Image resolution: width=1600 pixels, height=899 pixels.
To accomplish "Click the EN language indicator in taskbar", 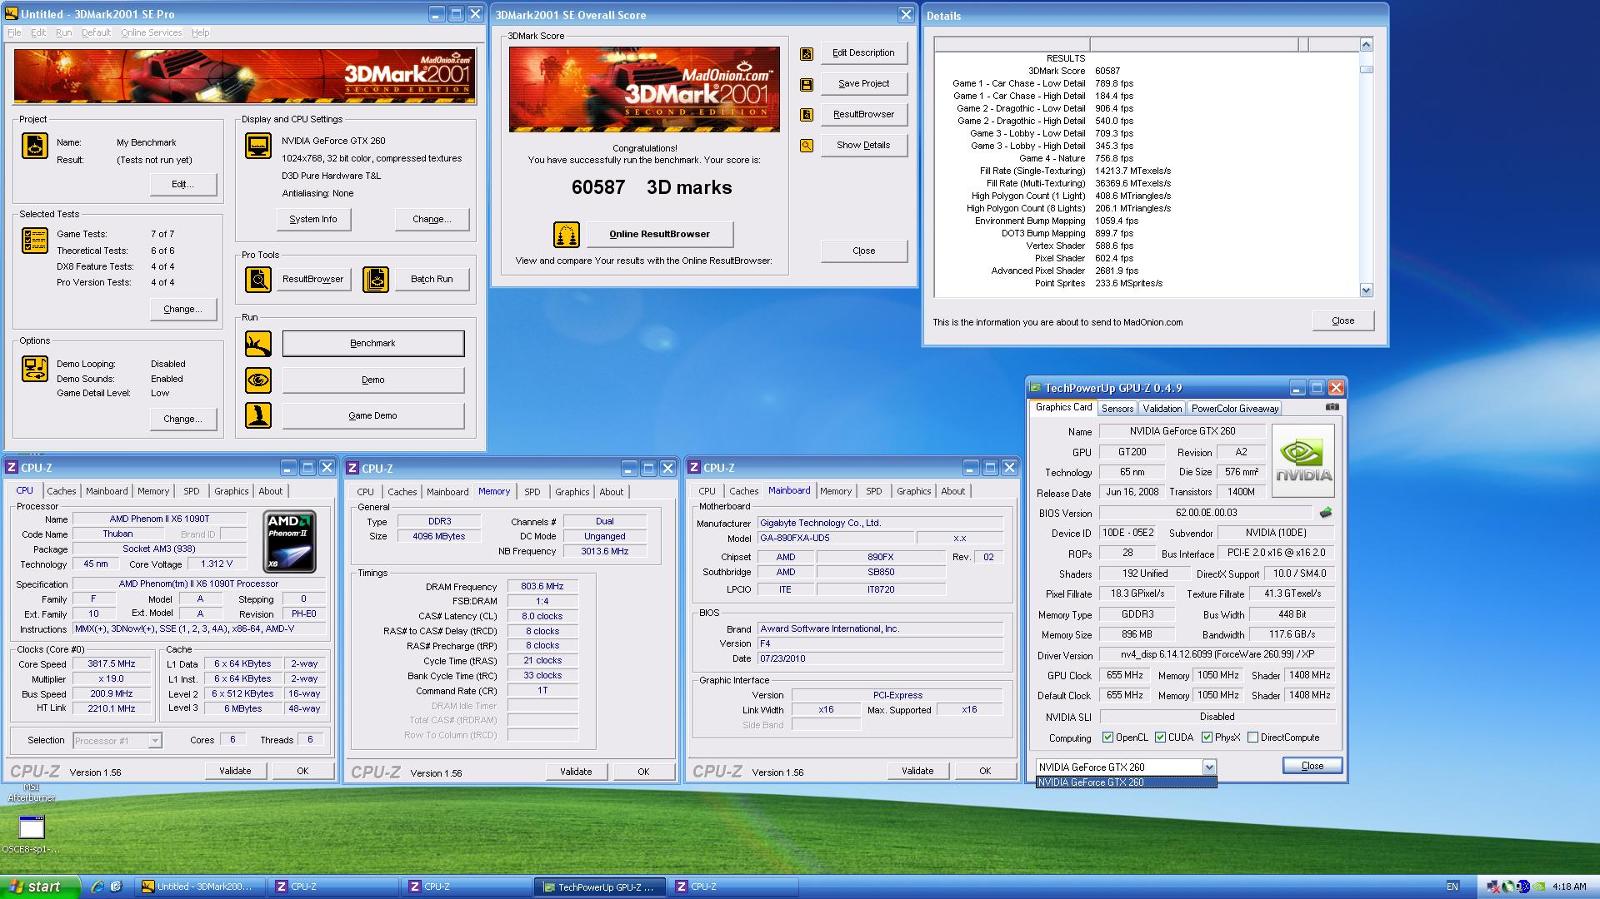I will coord(1452,886).
